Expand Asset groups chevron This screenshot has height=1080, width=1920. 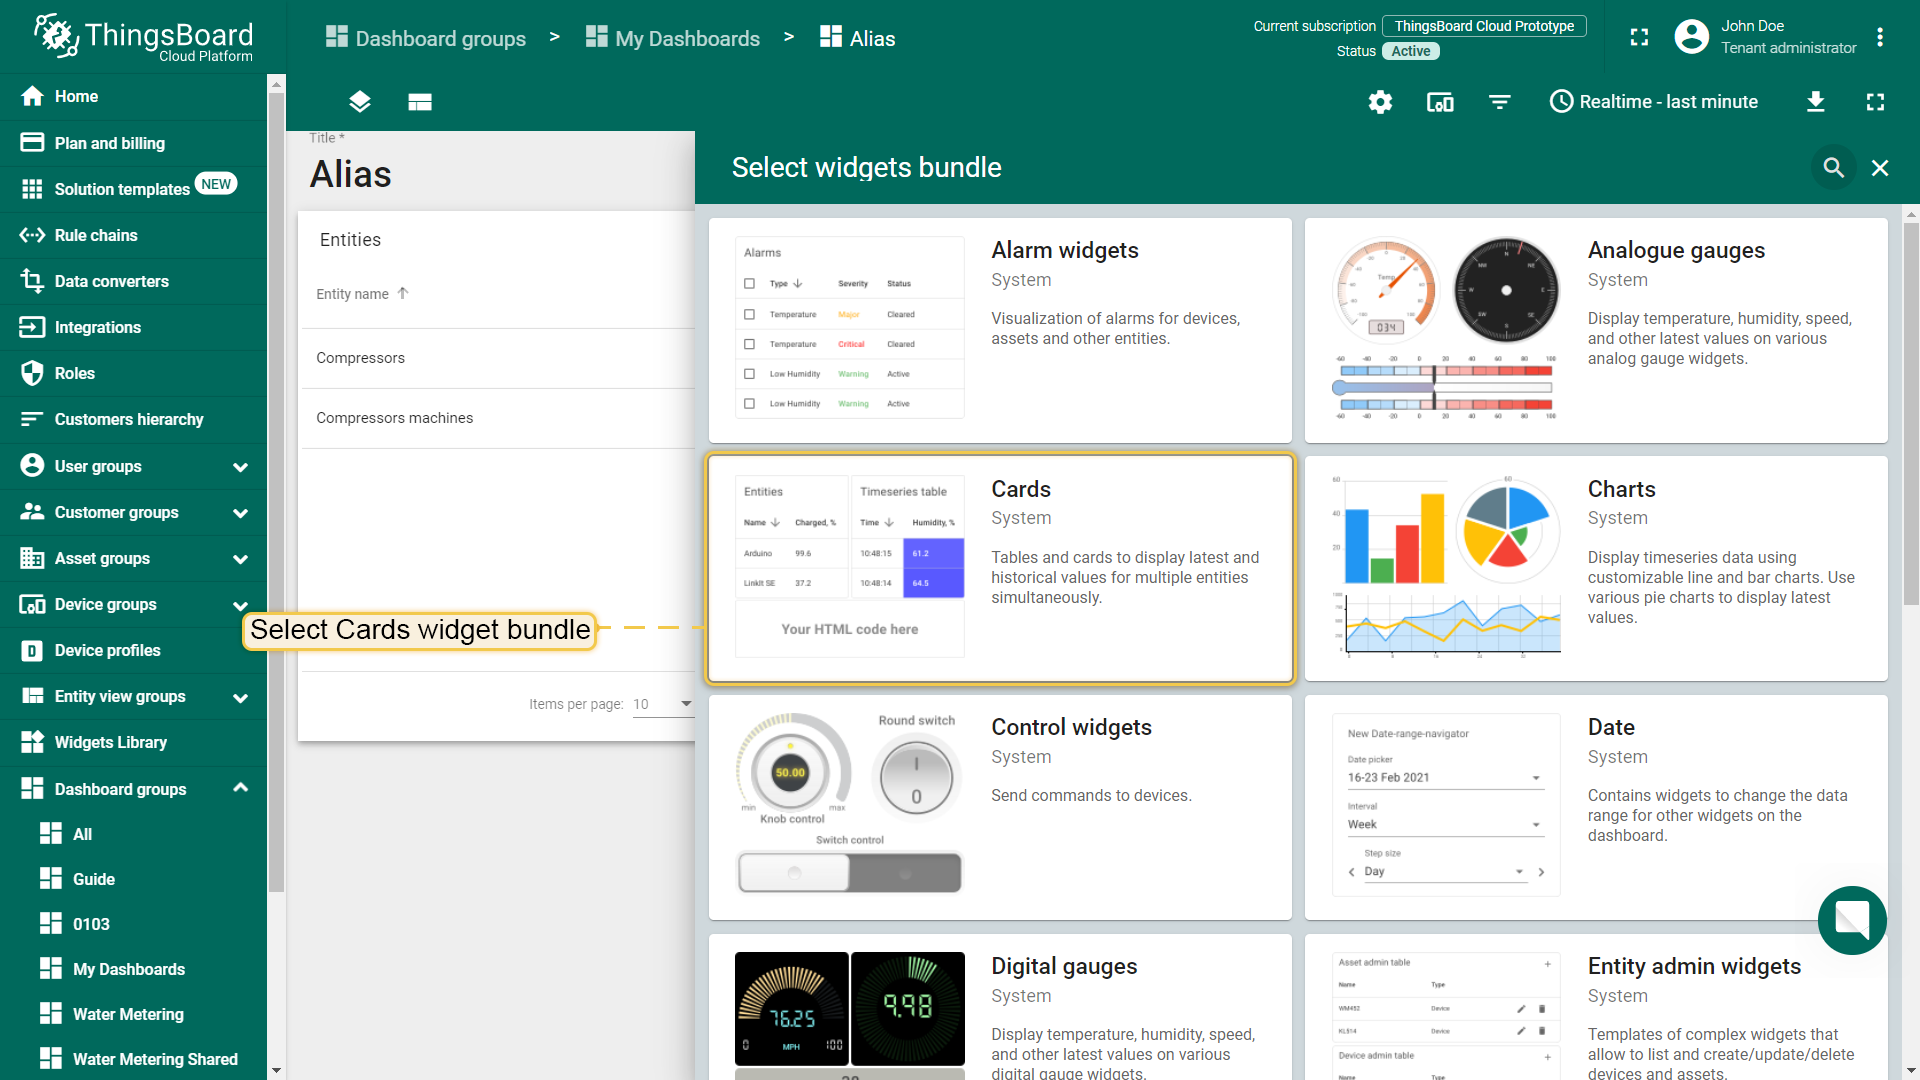tap(240, 559)
